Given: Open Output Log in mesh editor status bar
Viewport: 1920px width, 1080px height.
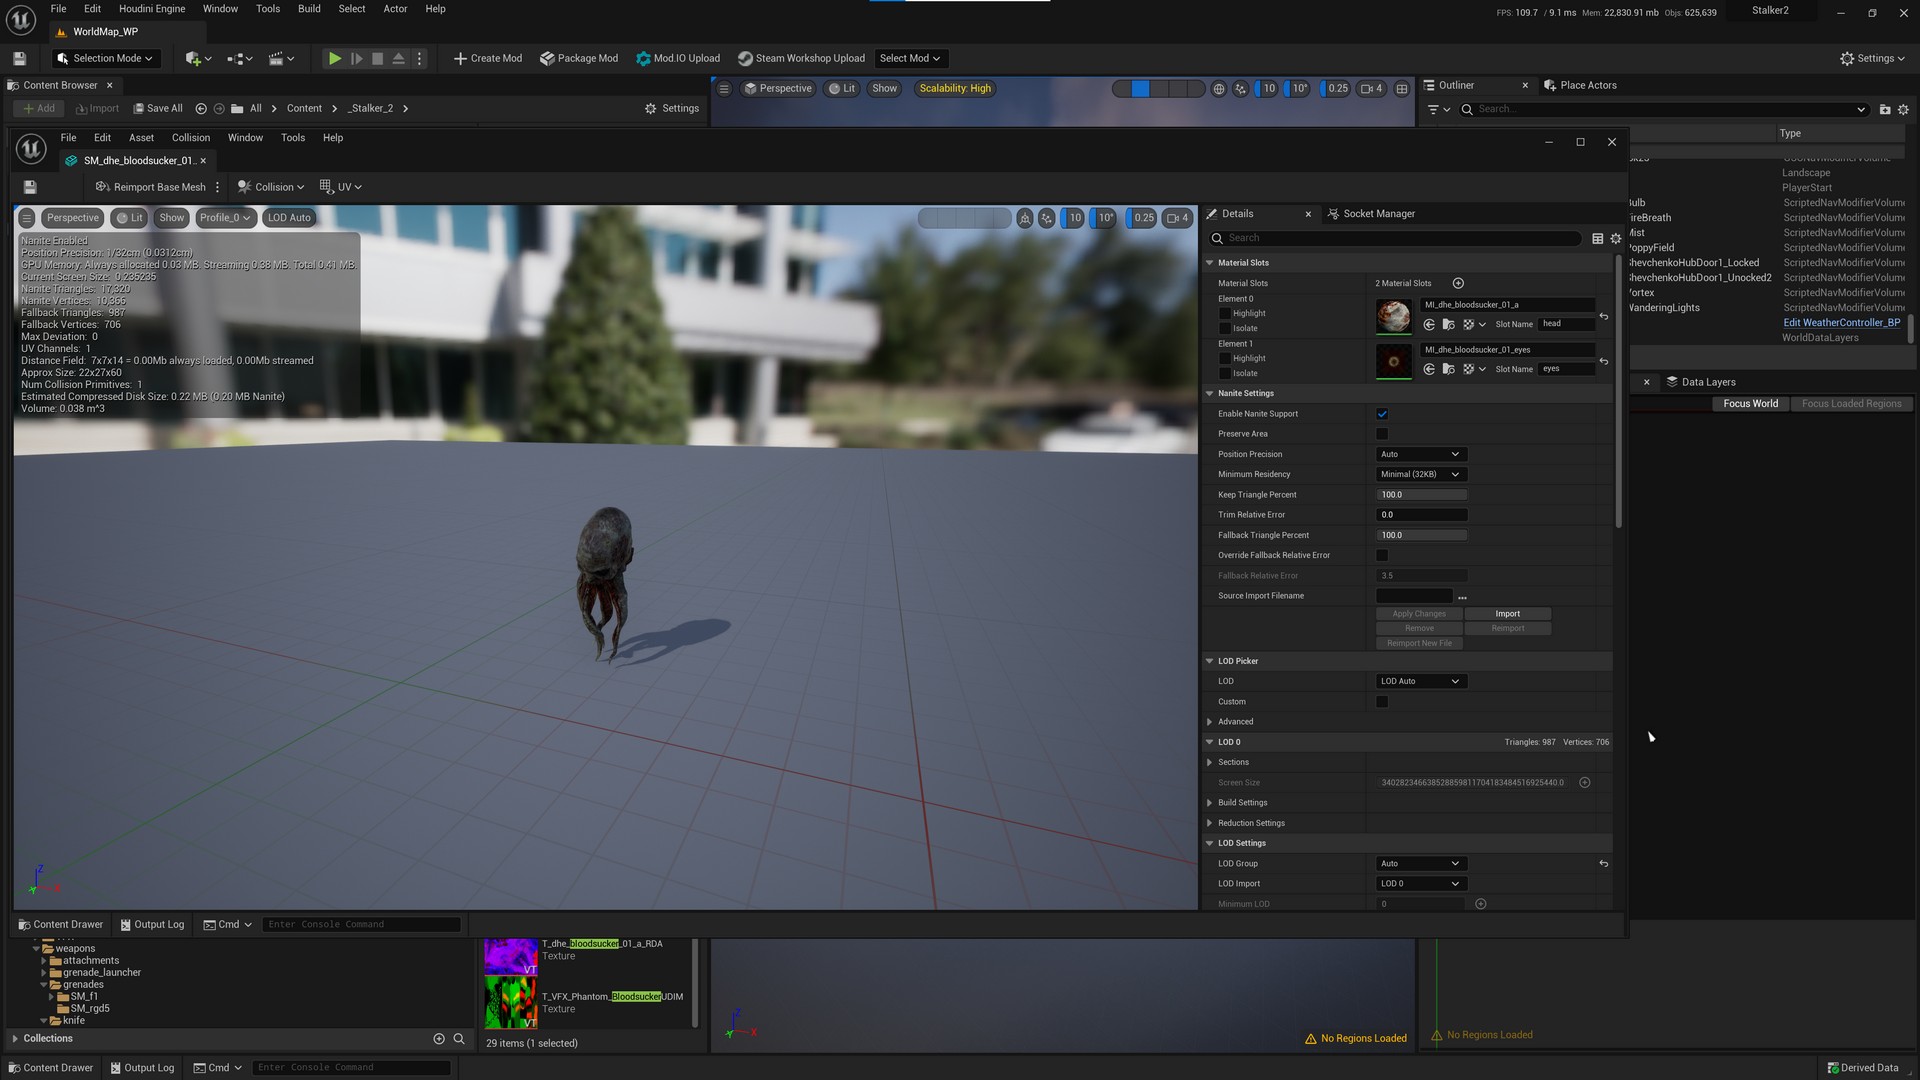Looking at the screenshot, I should tap(152, 925).
